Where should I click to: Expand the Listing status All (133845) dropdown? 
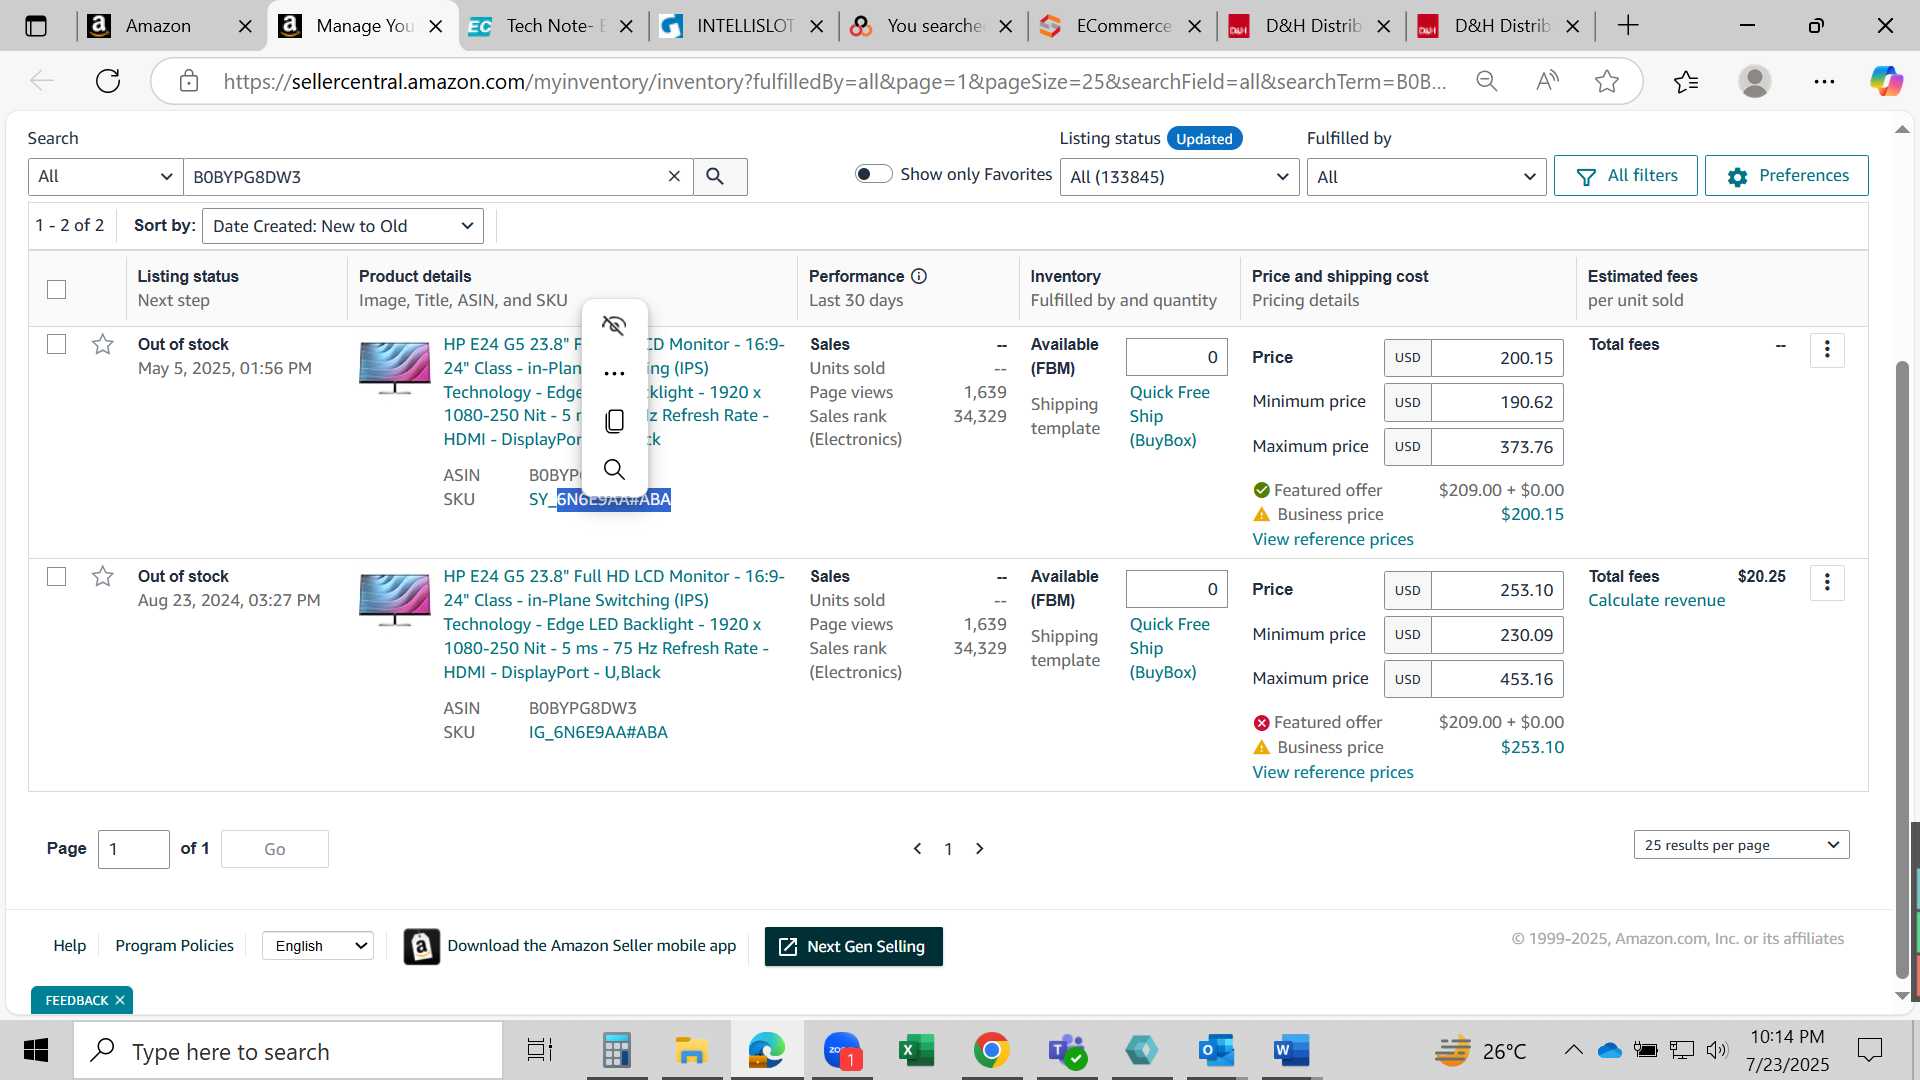point(1179,177)
